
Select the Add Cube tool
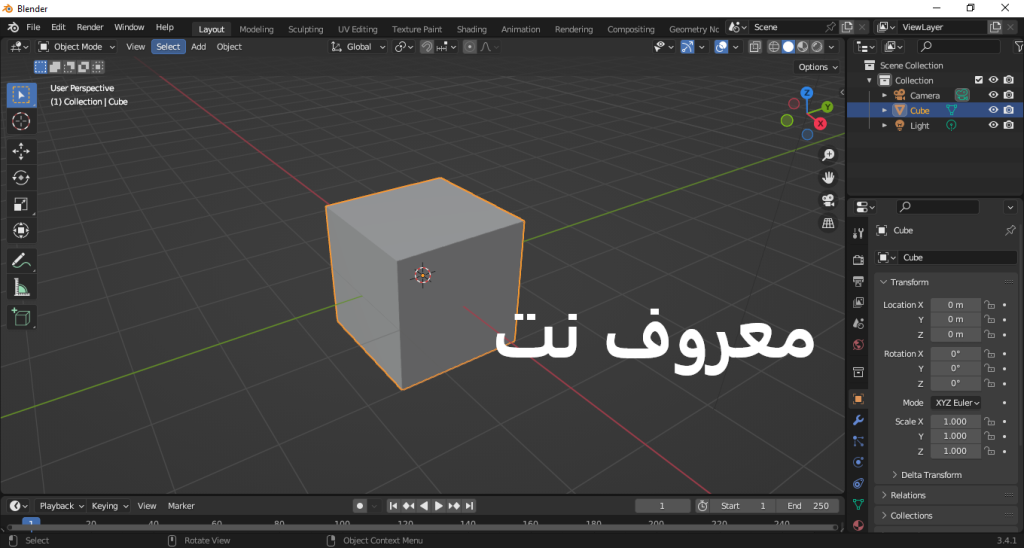click(21, 317)
